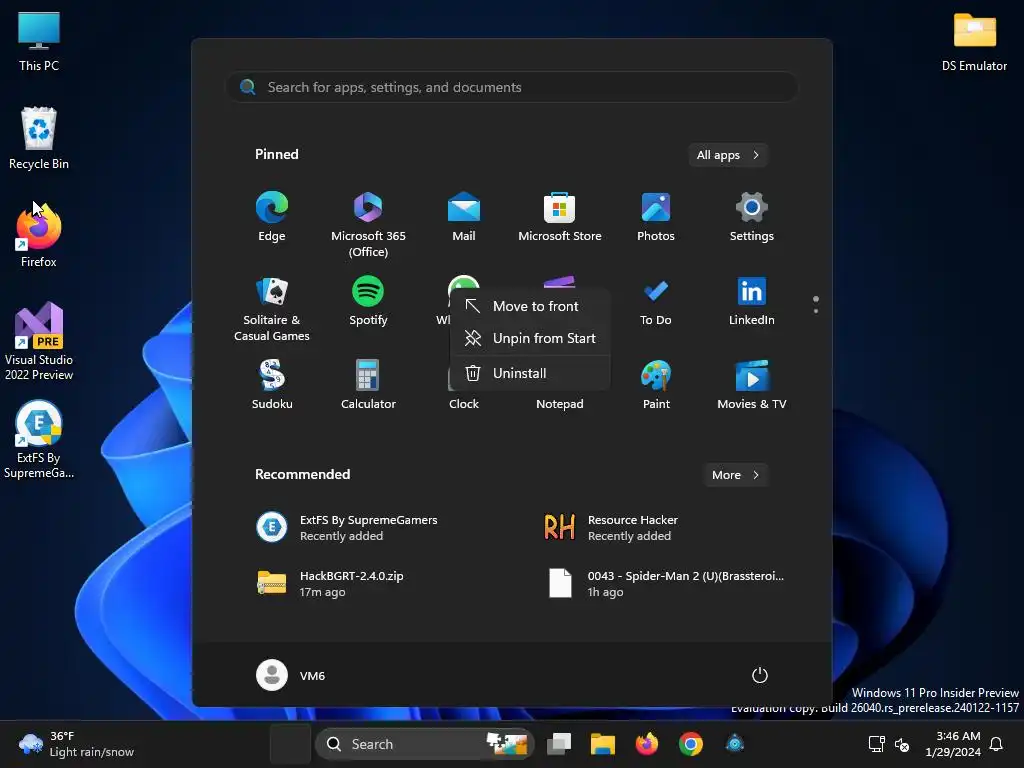This screenshot has height=768, width=1024.
Task: Show More recommended items
Action: [x=735, y=475]
